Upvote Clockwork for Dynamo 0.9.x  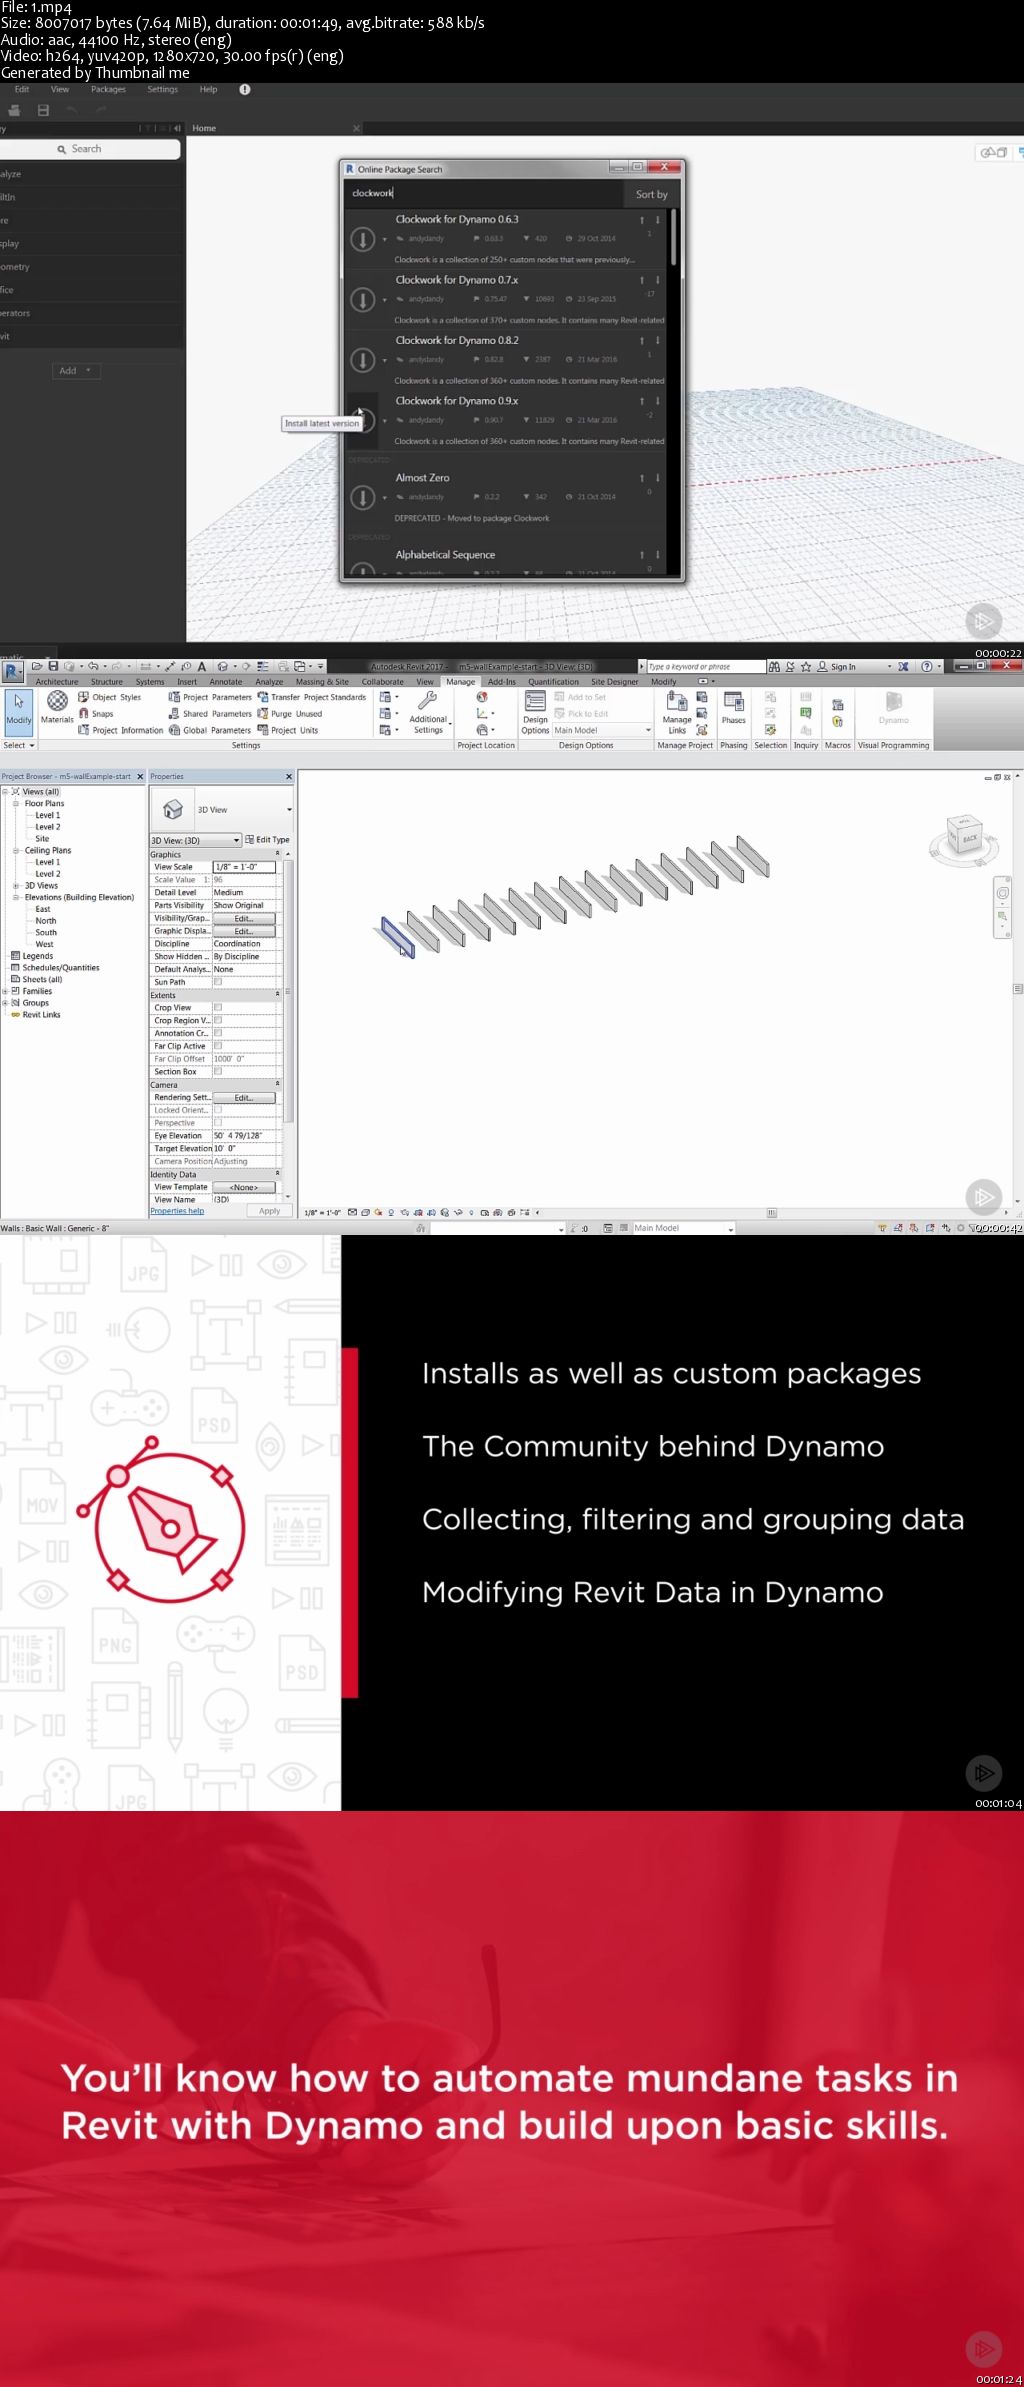pos(642,401)
